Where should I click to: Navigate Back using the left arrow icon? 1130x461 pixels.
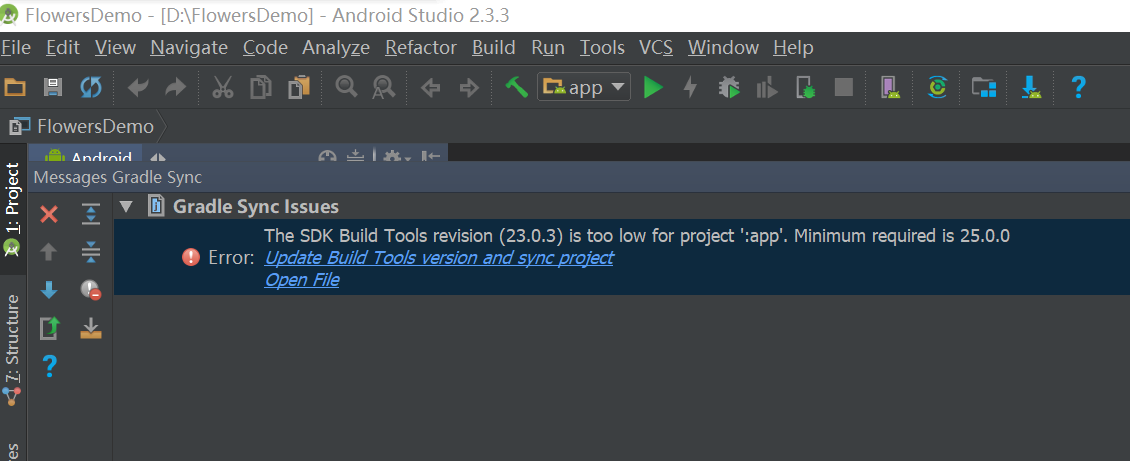tap(430, 88)
